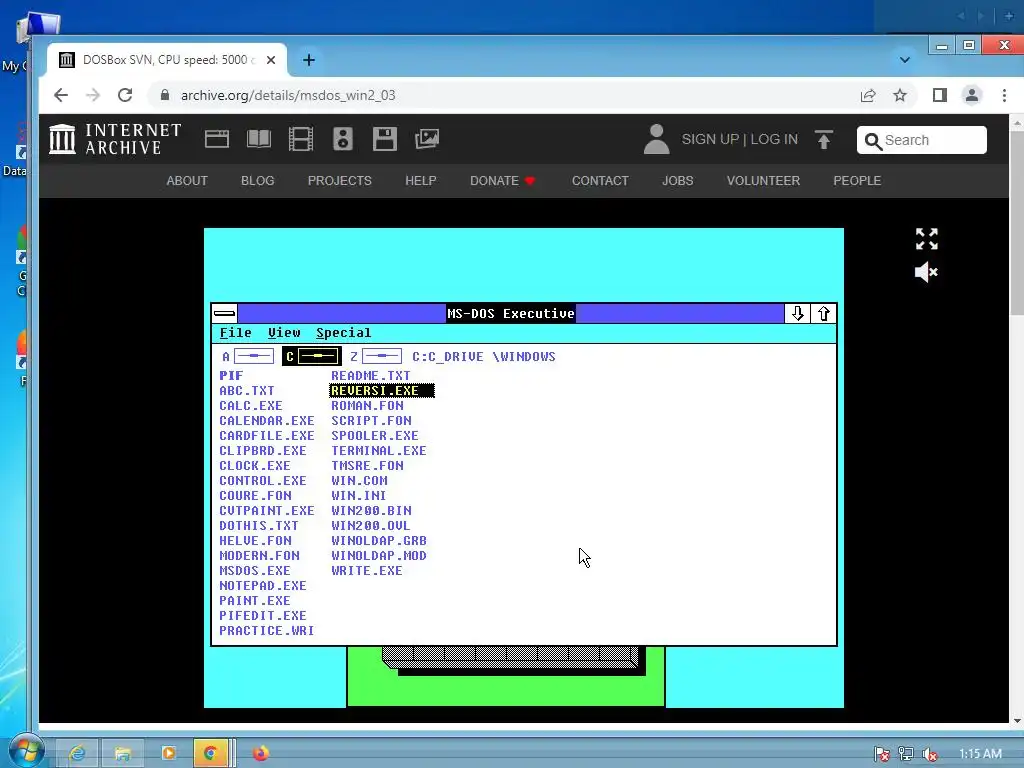Open the Internet Archive audio speaker icon
1024x768 pixels.
[x=343, y=139]
